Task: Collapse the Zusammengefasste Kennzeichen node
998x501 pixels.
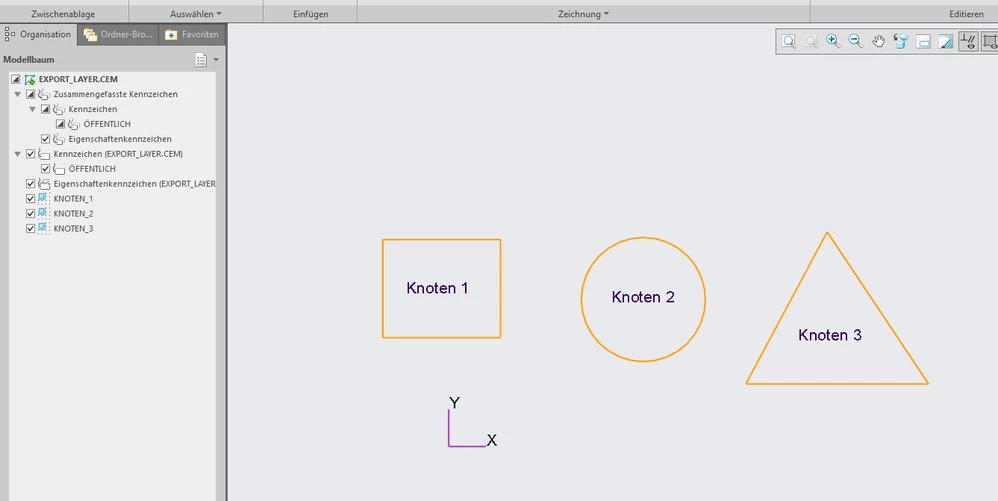Action: tap(18, 94)
